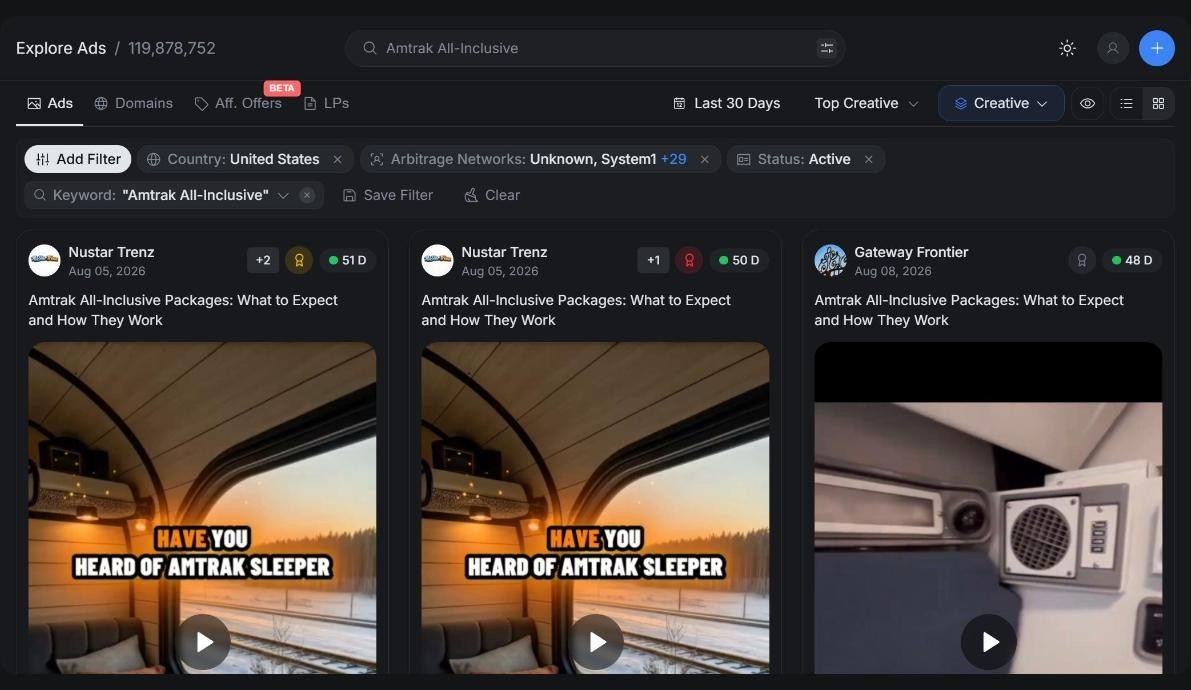Click 51 D active status badge
Image resolution: width=1191 pixels, height=690 pixels.
coord(348,260)
